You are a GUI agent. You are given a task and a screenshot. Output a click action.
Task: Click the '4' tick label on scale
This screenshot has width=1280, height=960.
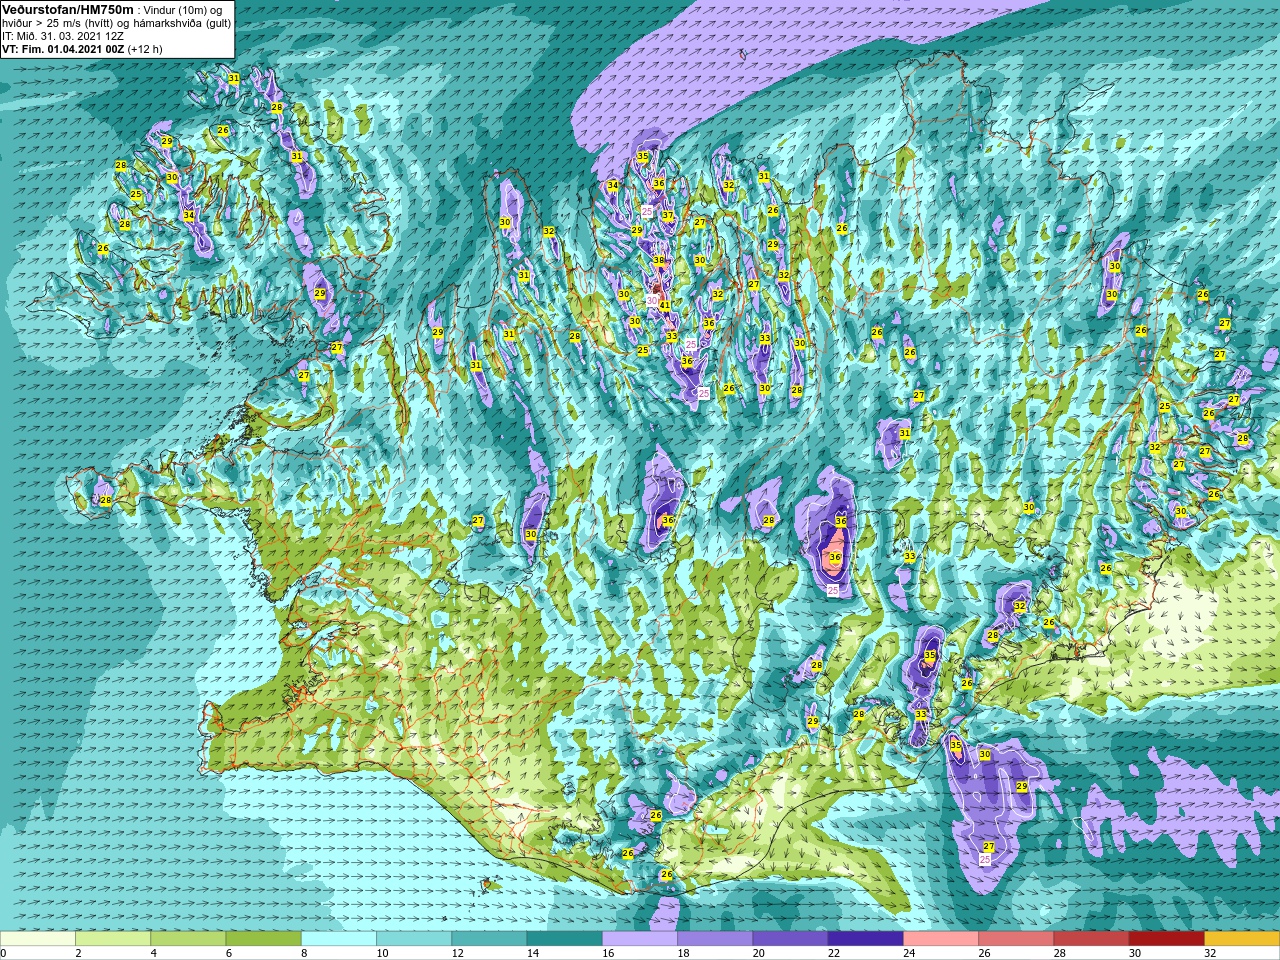tap(152, 952)
